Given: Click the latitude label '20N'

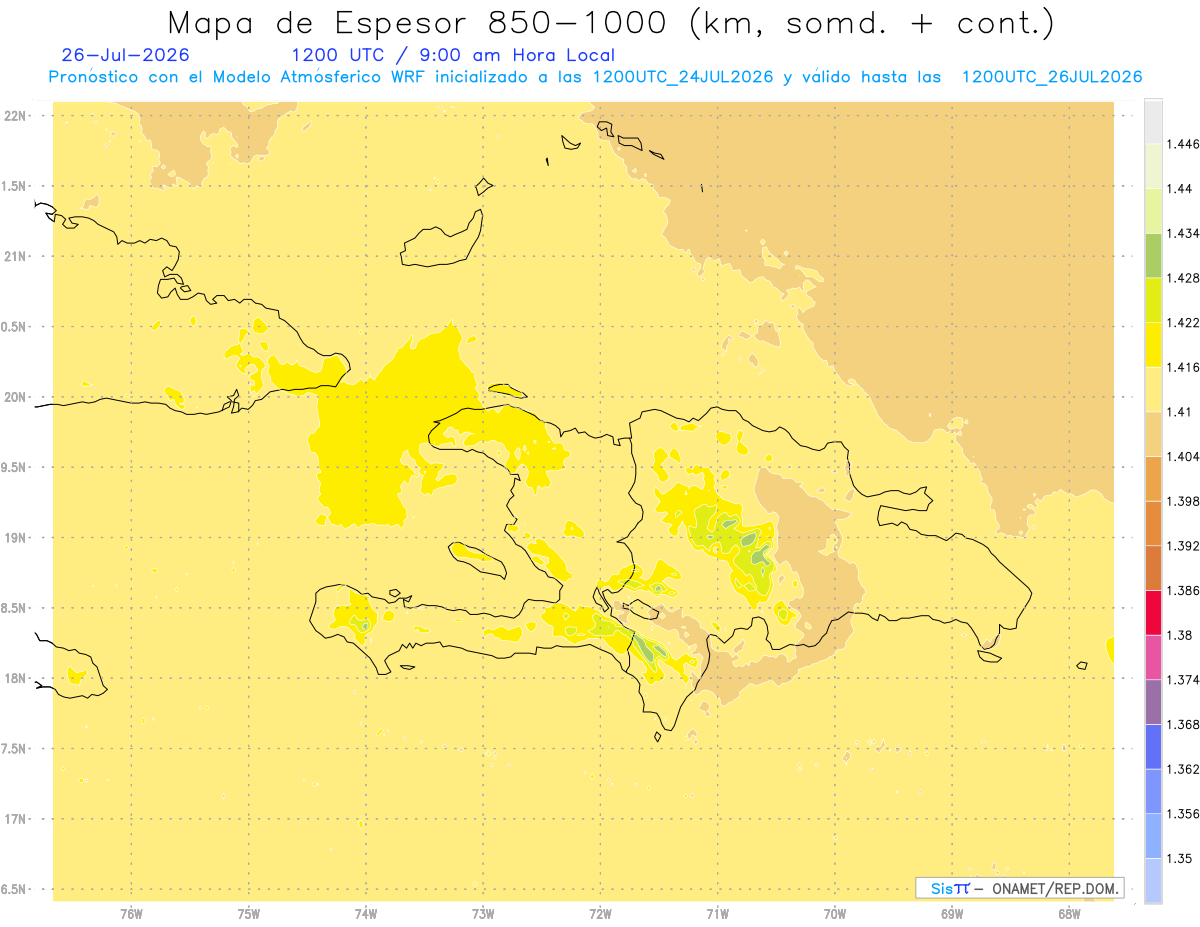Looking at the screenshot, I should [15, 397].
